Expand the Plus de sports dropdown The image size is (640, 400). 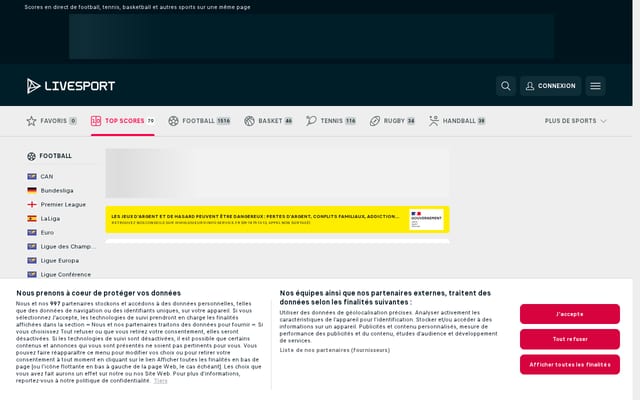tap(576, 121)
